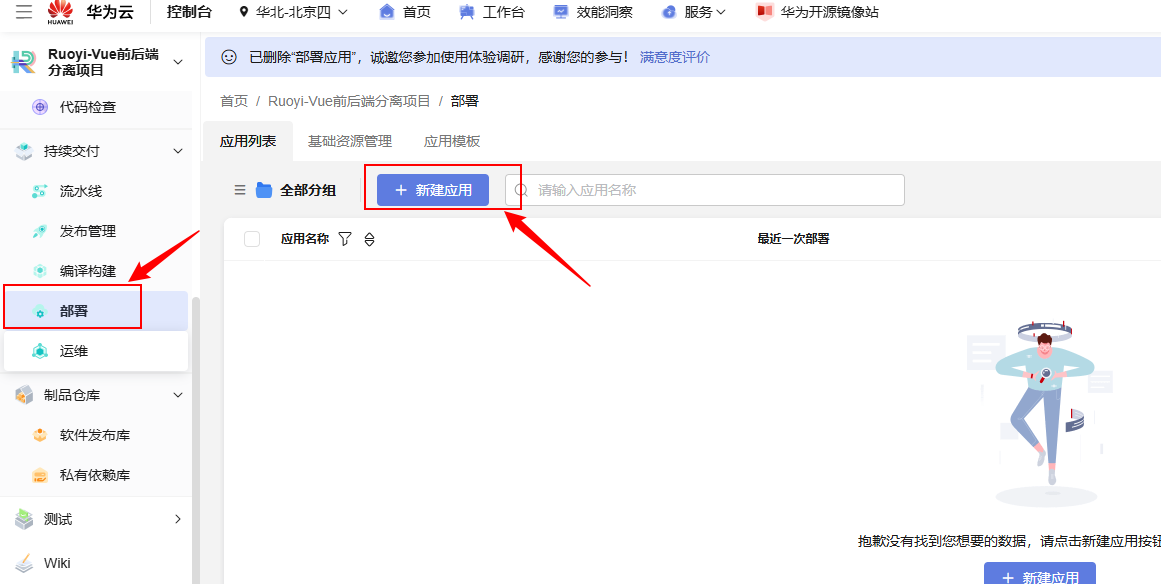Click the 持续交付 cube icon
Image resolution: width=1161 pixels, height=584 pixels.
click(24, 151)
